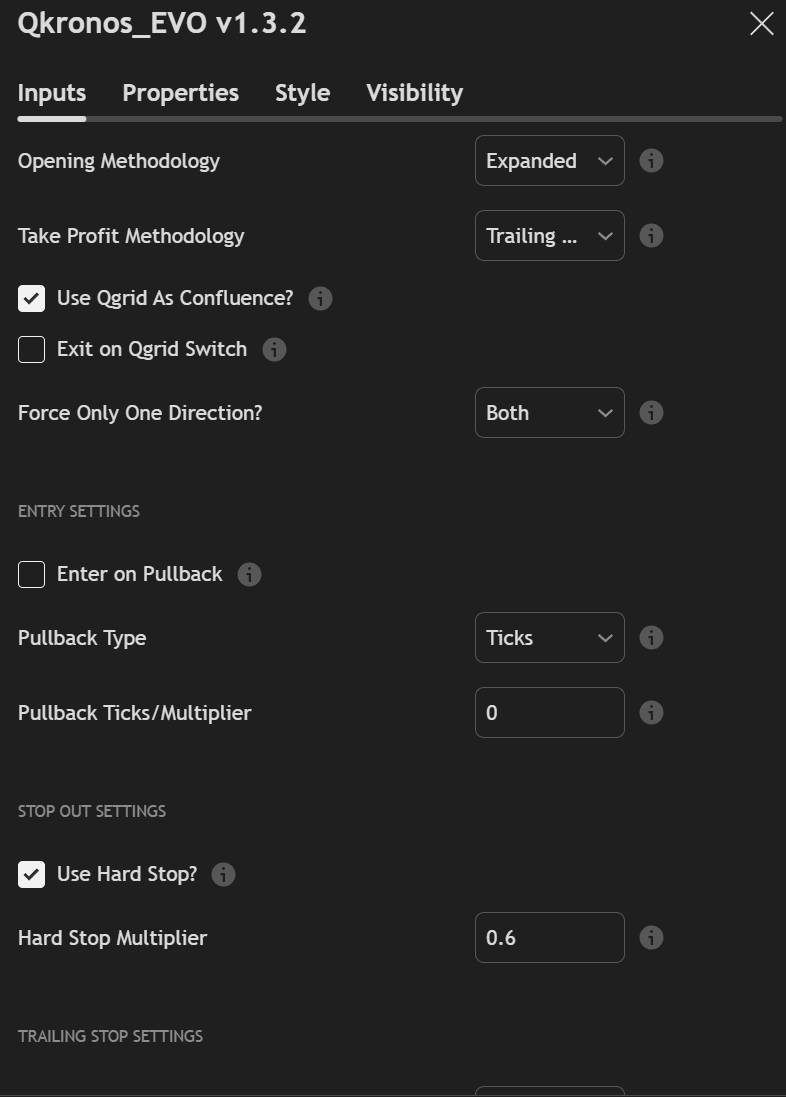
Task: Click info icon beside Pullback Type
Action: 651,638
